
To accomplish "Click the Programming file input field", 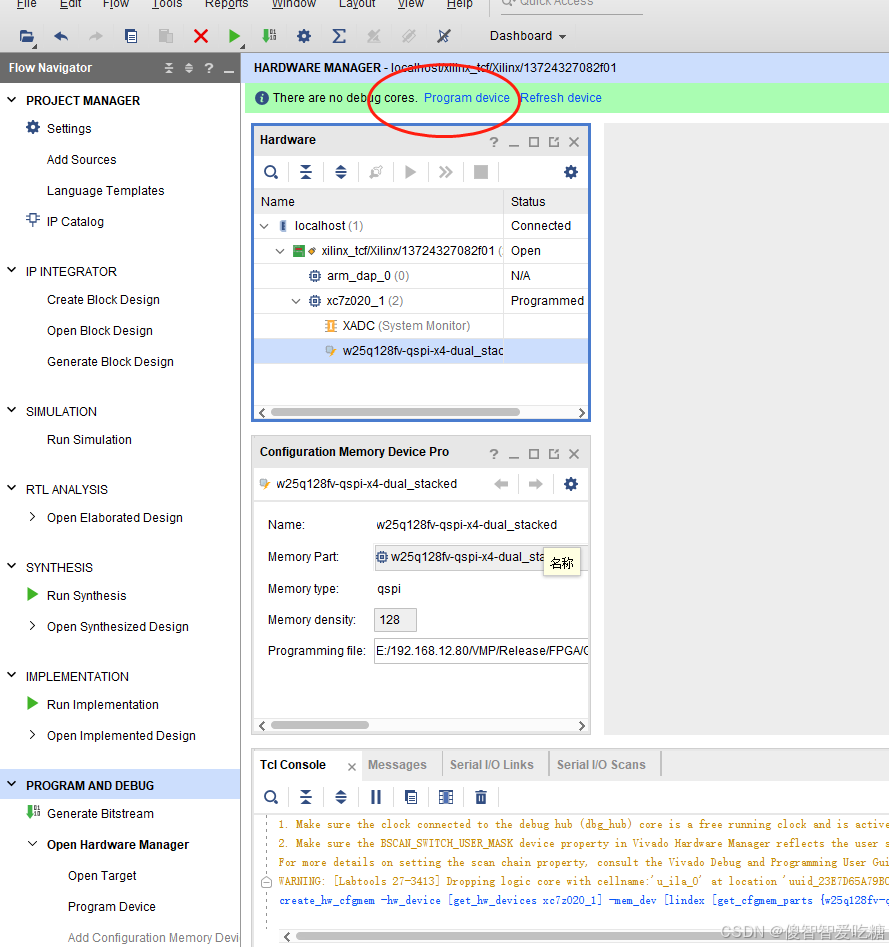I will tap(481, 650).
